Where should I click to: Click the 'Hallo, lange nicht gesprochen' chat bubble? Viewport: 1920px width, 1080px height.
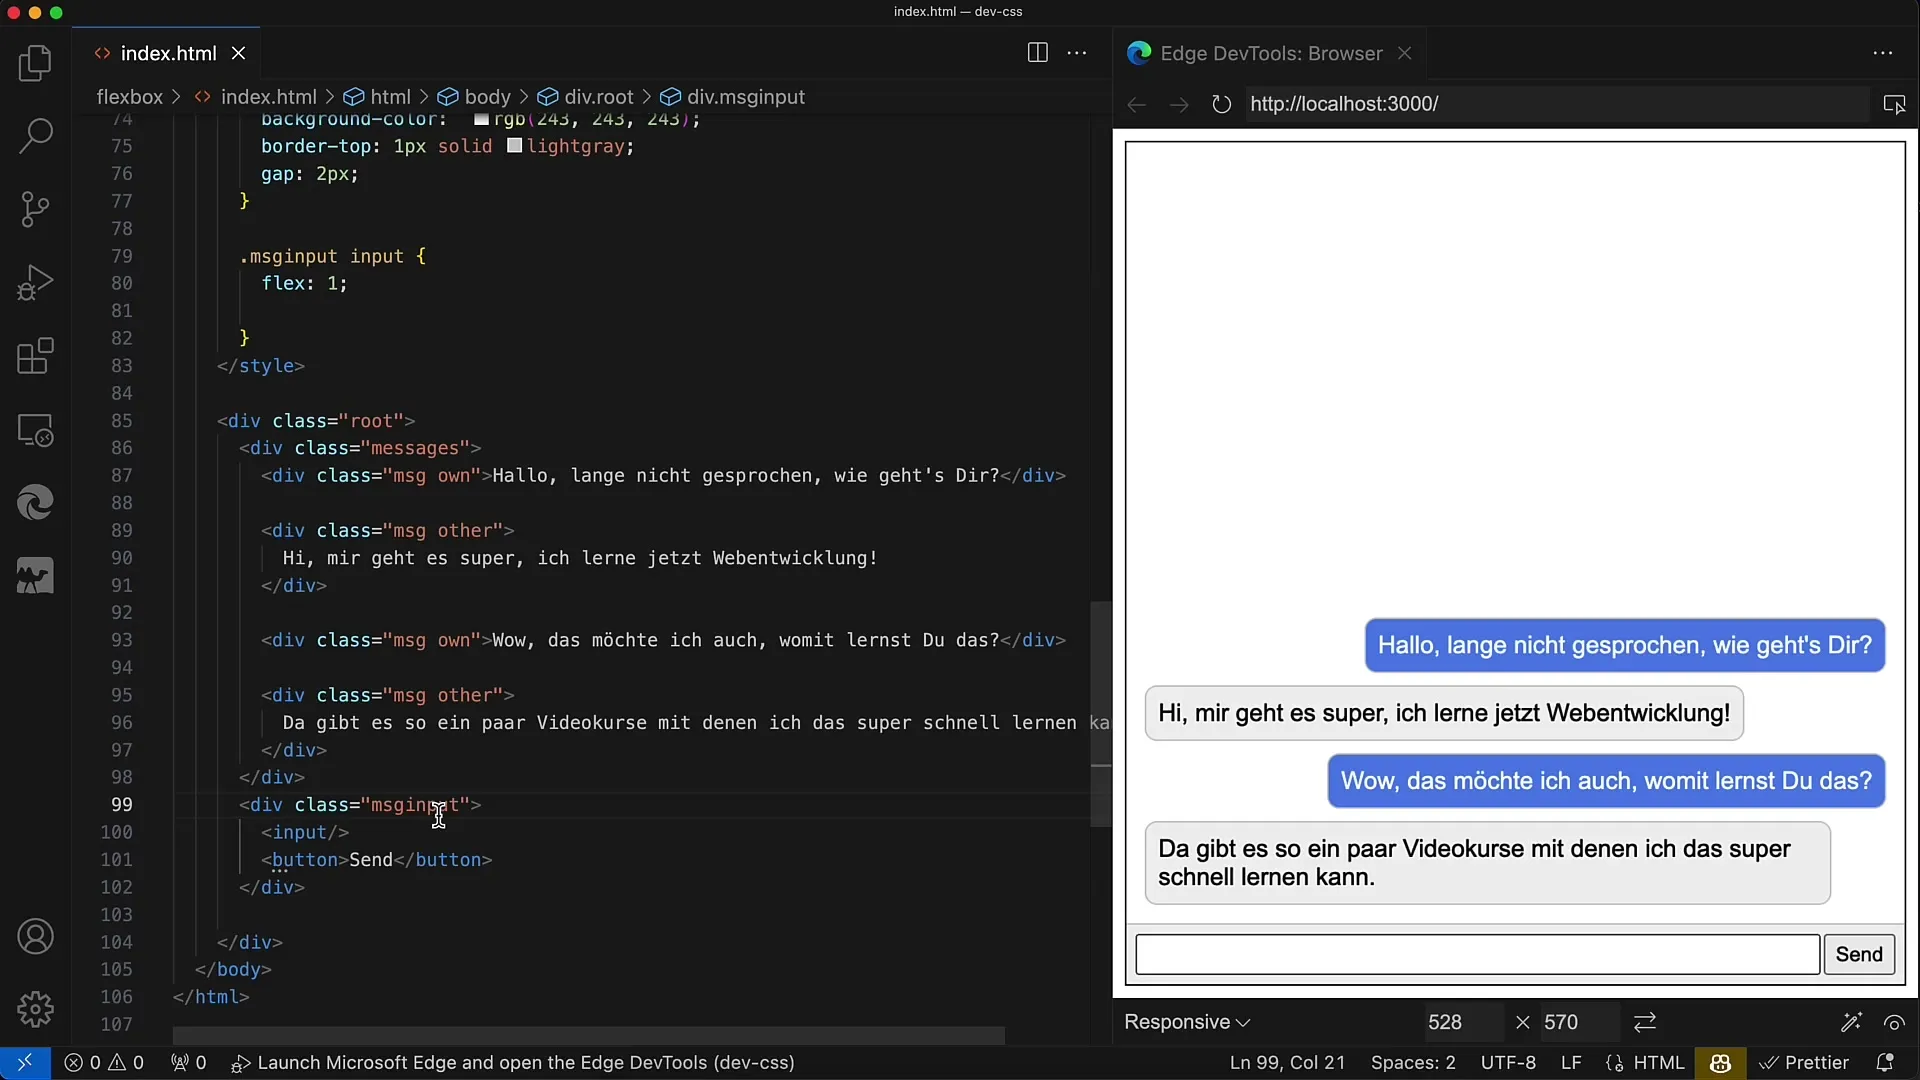point(1625,645)
